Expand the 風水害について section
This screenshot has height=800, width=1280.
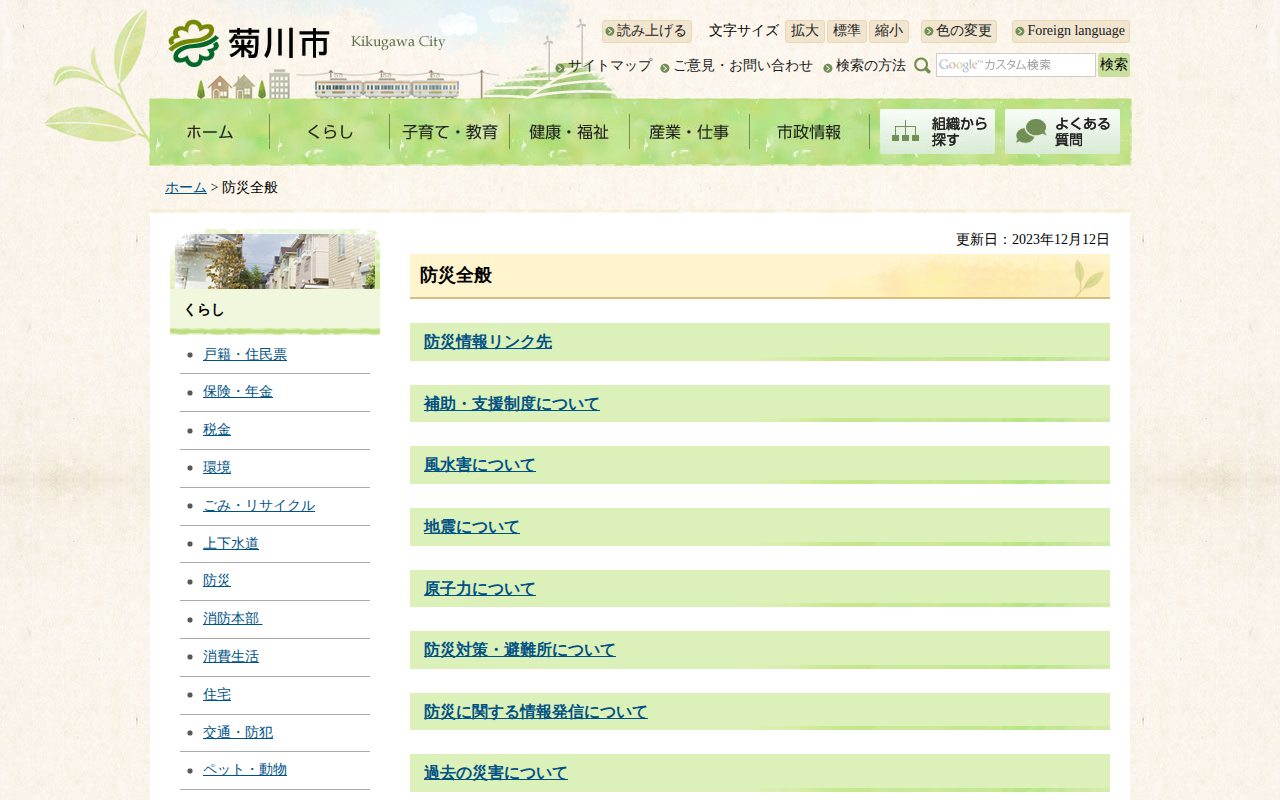[480, 465]
